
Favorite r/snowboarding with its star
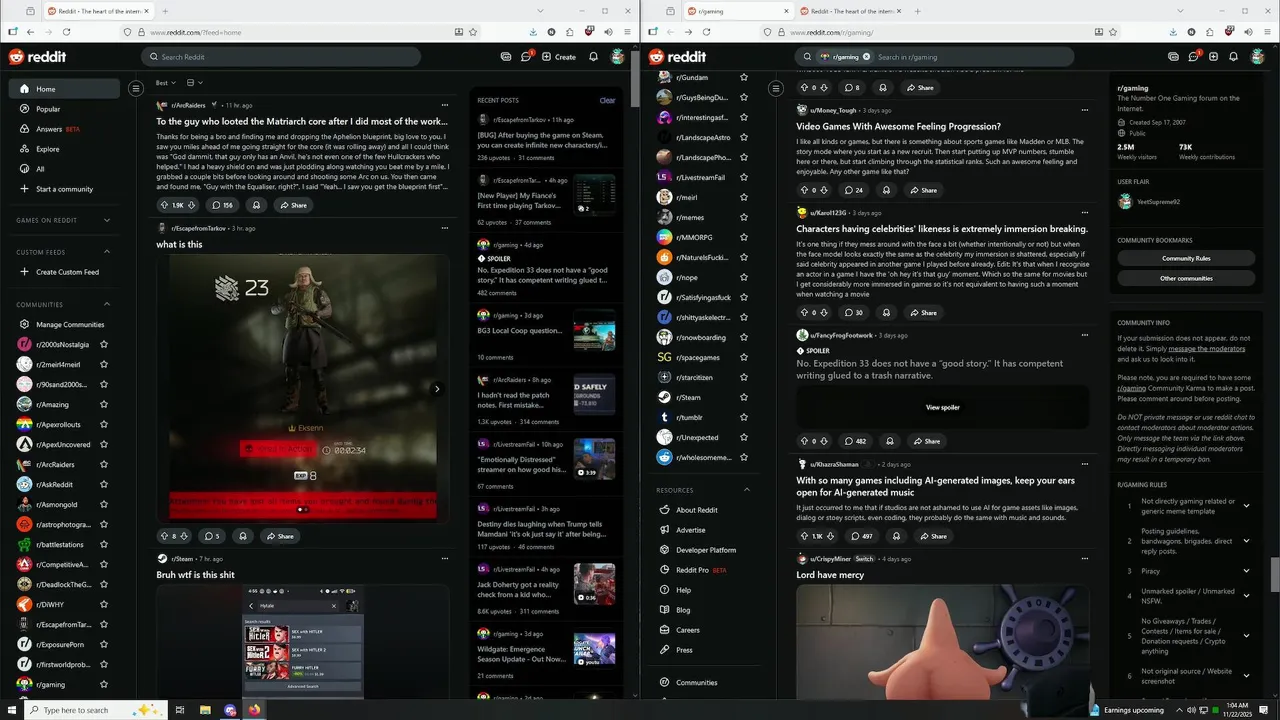coord(743,338)
